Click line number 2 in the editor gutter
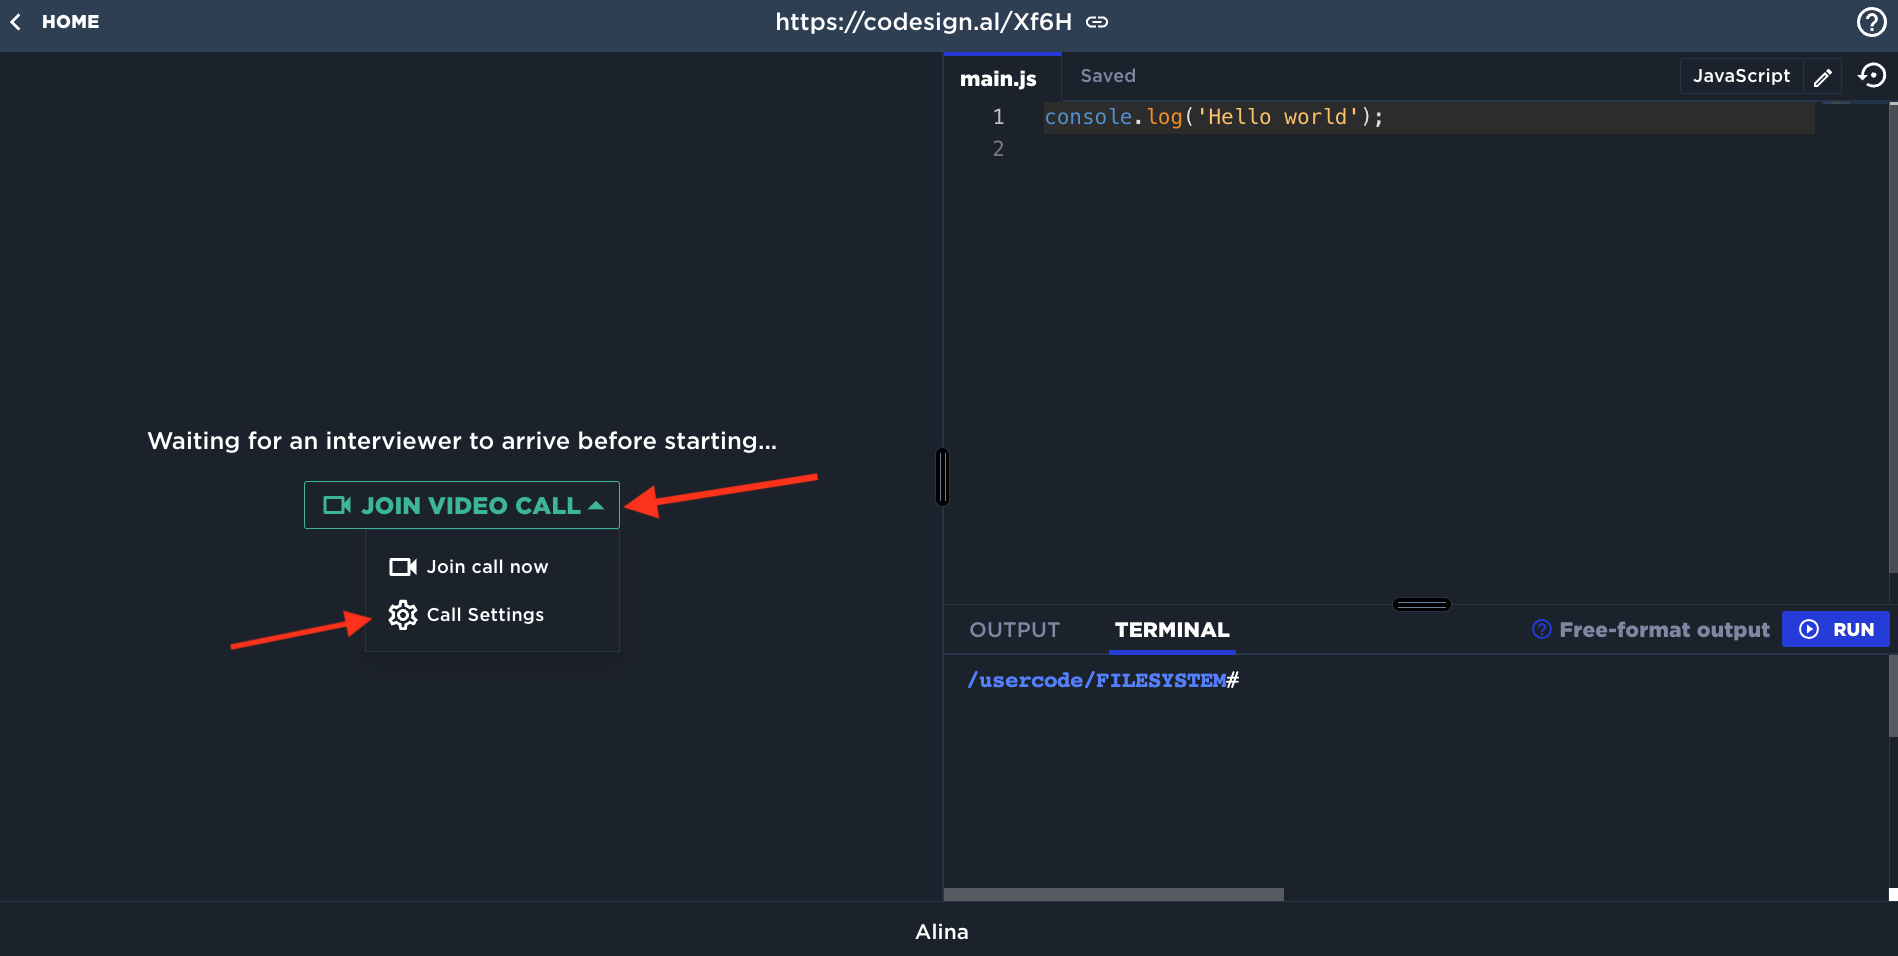1898x956 pixels. pyautogui.click(x=998, y=149)
